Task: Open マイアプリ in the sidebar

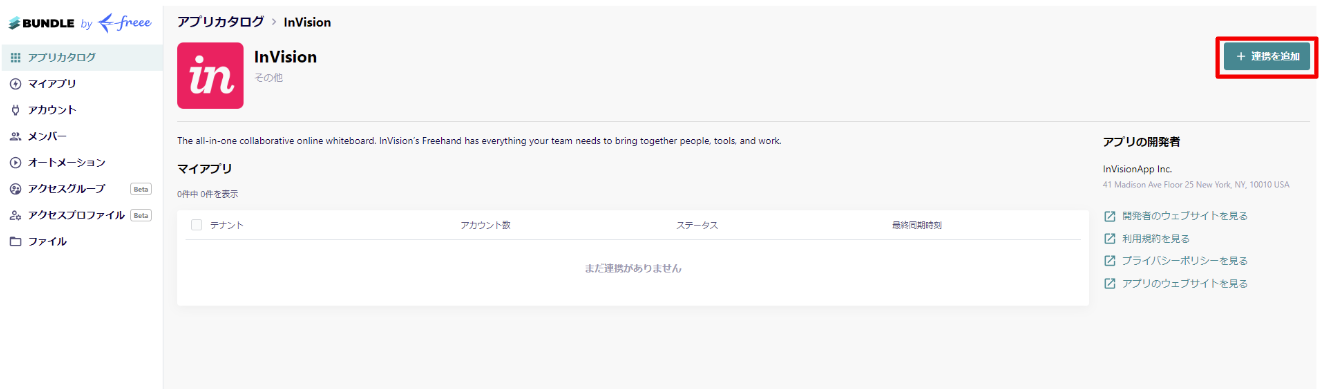Action: coord(81,84)
